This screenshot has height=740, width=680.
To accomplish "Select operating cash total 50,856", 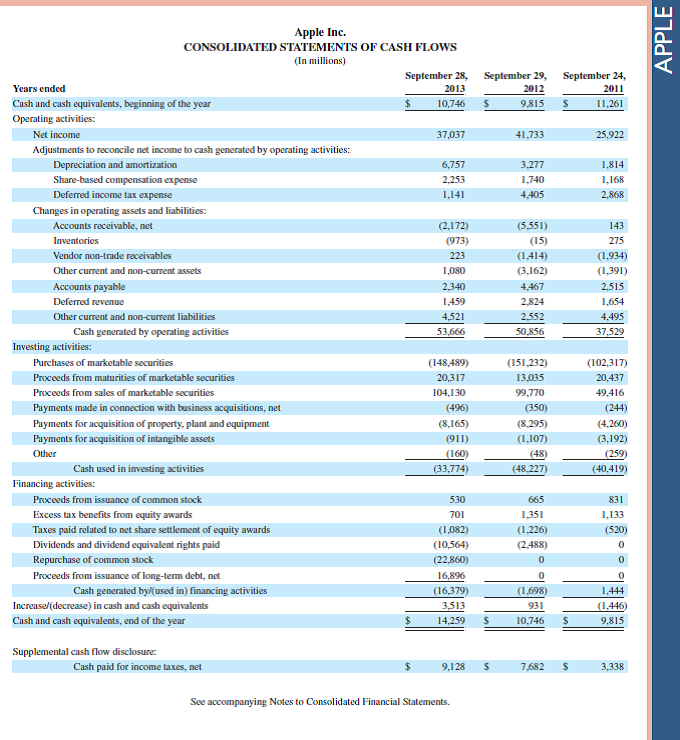I will (529, 332).
